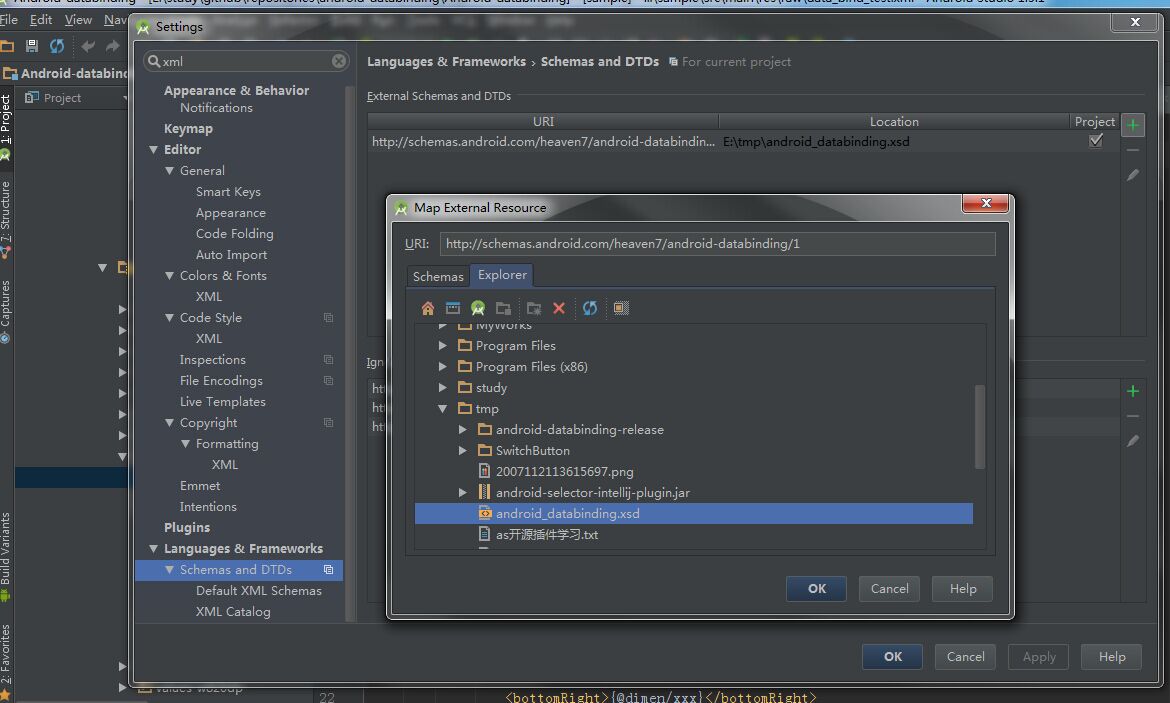Collapse the Editor settings group
1170x703 pixels.
(154, 149)
